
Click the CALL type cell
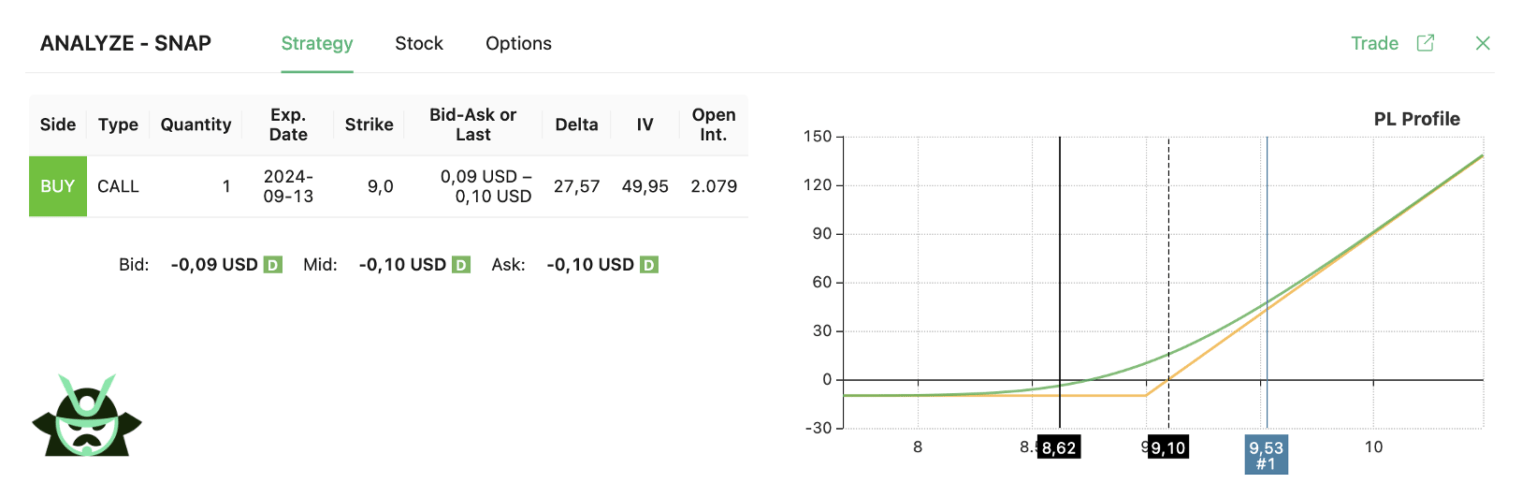tap(118, 186)
